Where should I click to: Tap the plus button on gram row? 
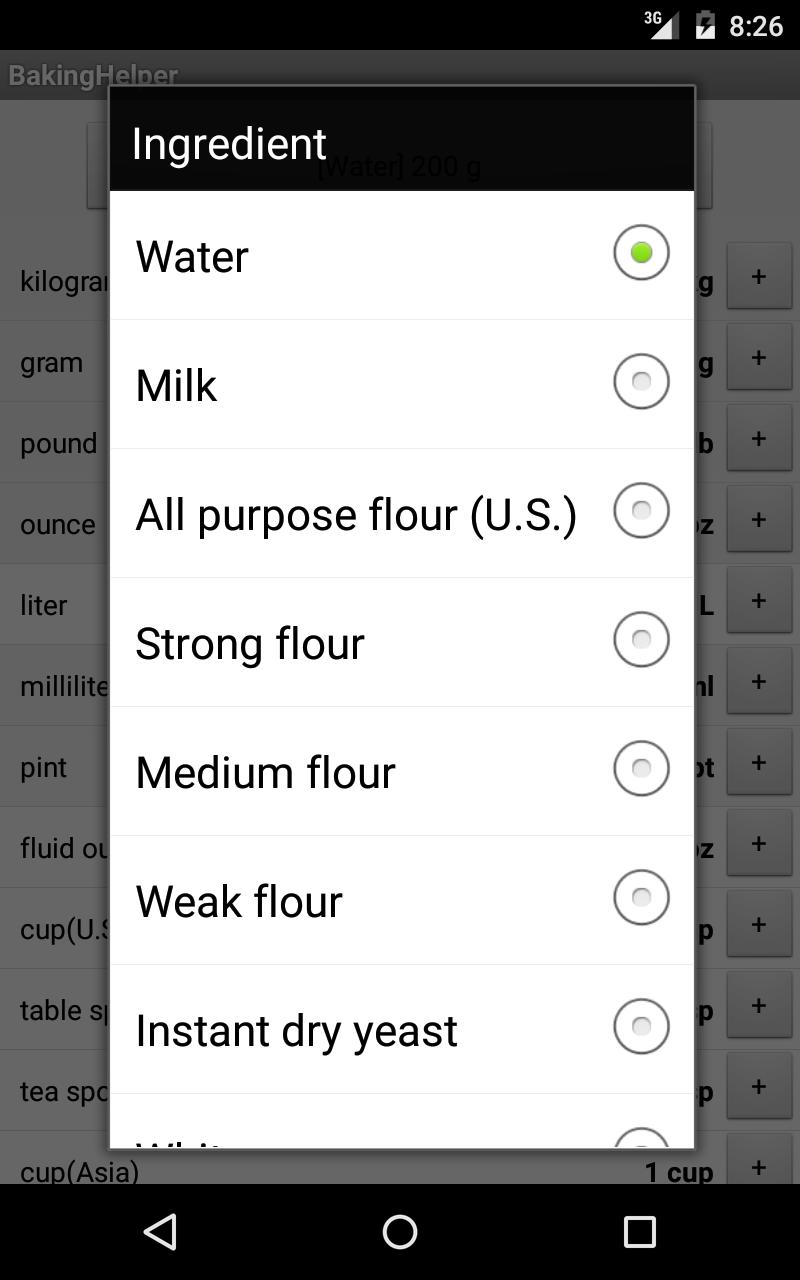tap(759, 358)
